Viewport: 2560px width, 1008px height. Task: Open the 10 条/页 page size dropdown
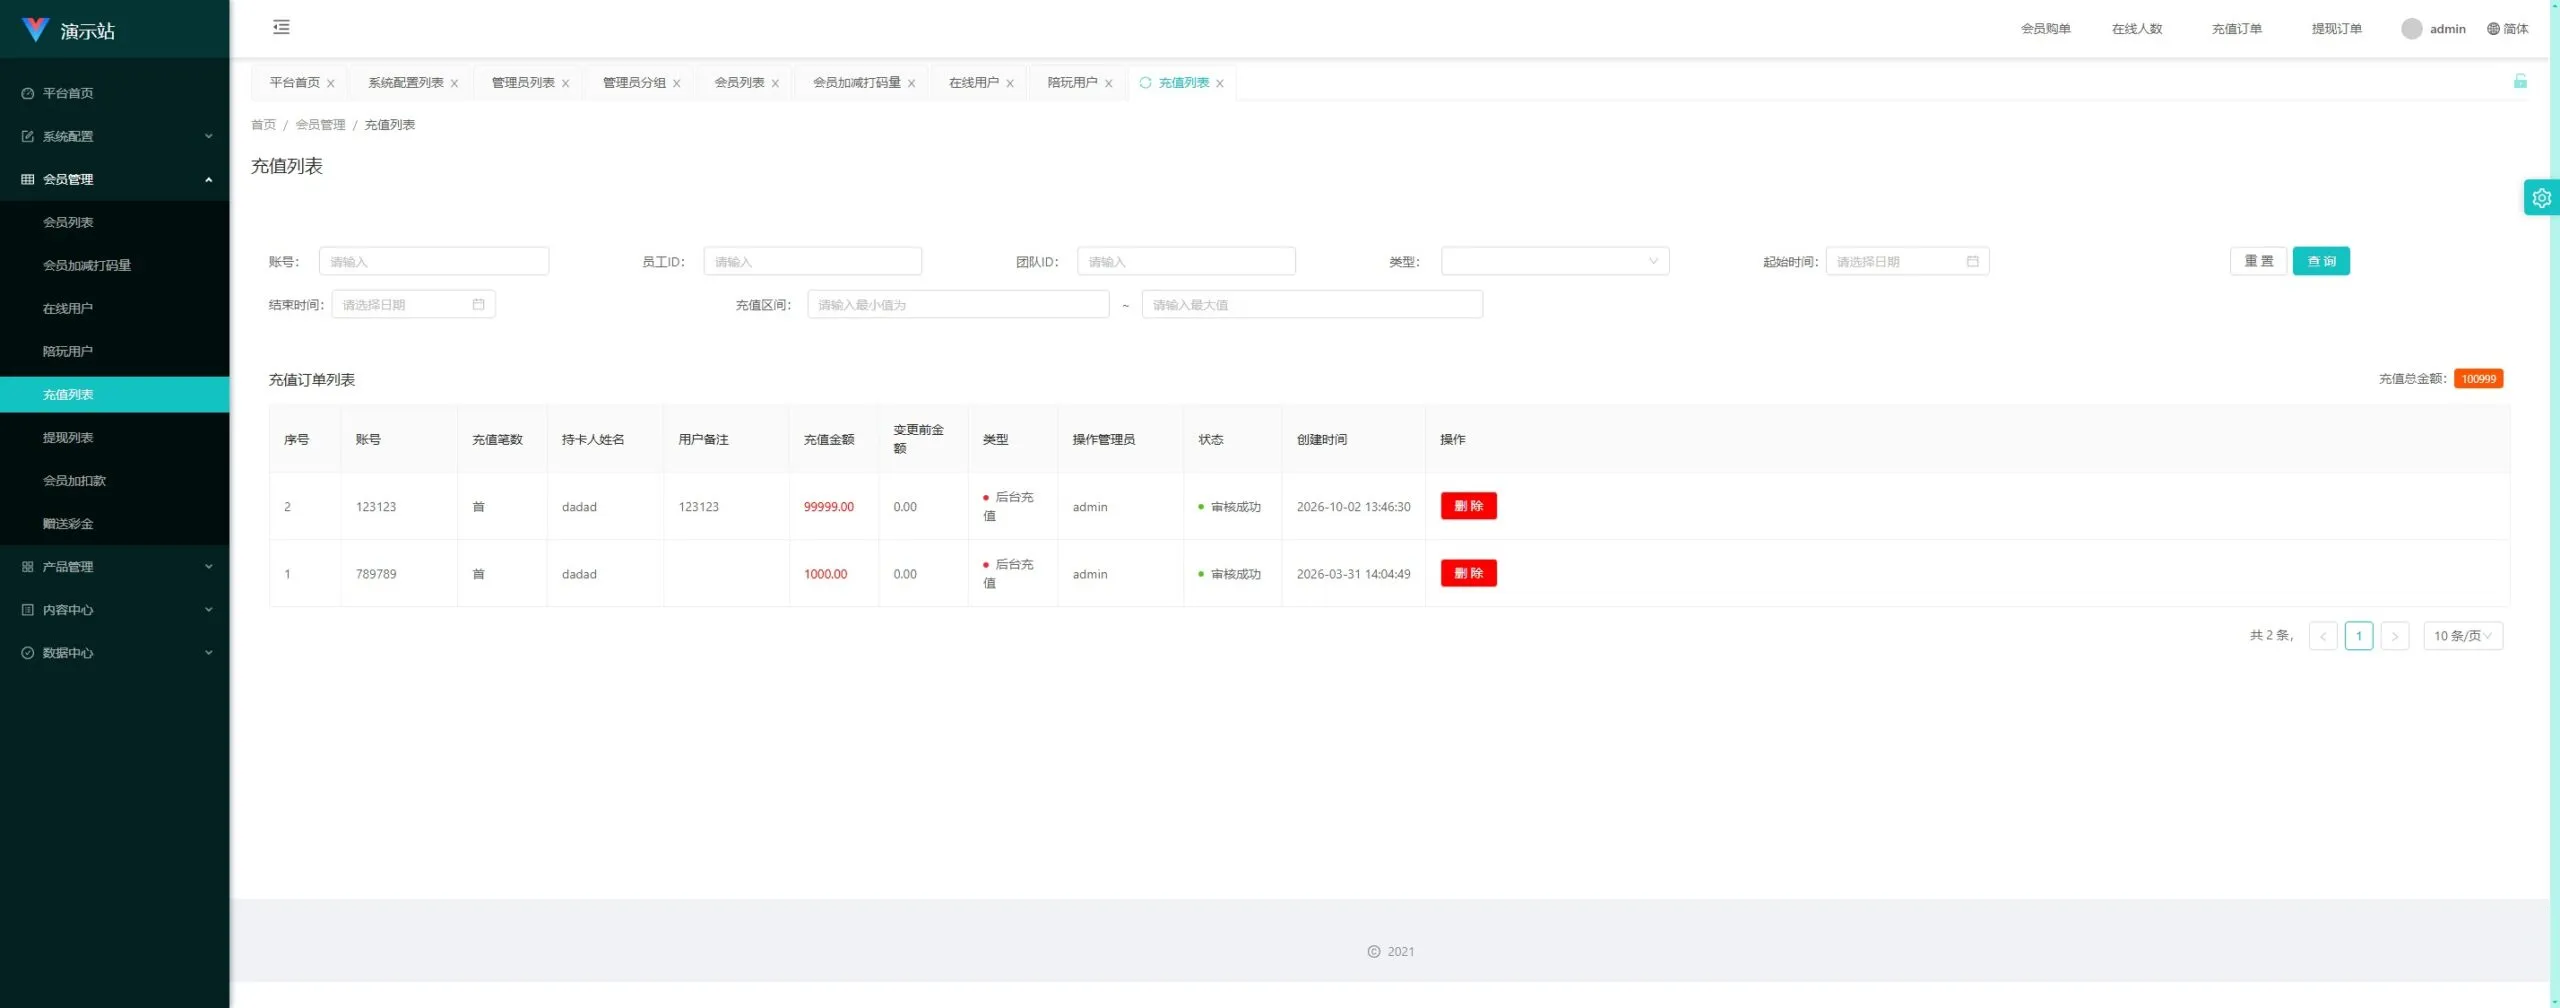pos(2462,636)
